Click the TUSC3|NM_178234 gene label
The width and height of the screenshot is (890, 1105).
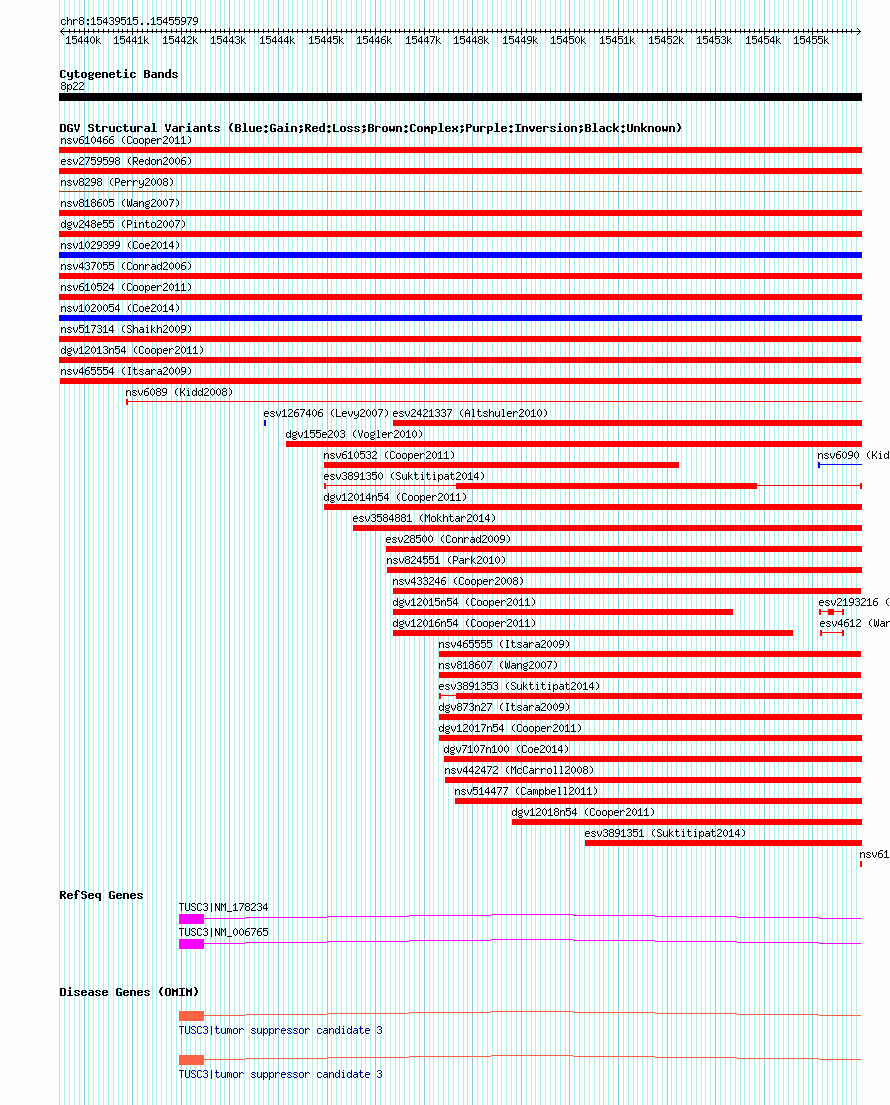[x=223, y=908]
